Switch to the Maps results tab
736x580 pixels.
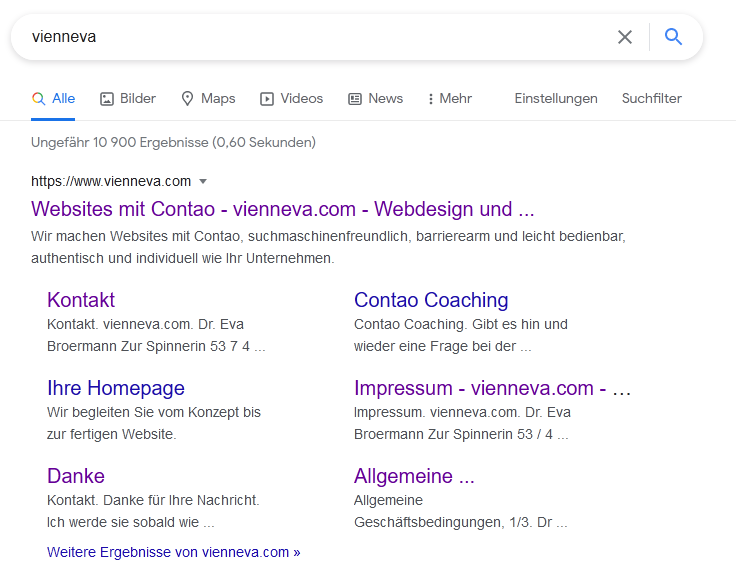(208, 99)
